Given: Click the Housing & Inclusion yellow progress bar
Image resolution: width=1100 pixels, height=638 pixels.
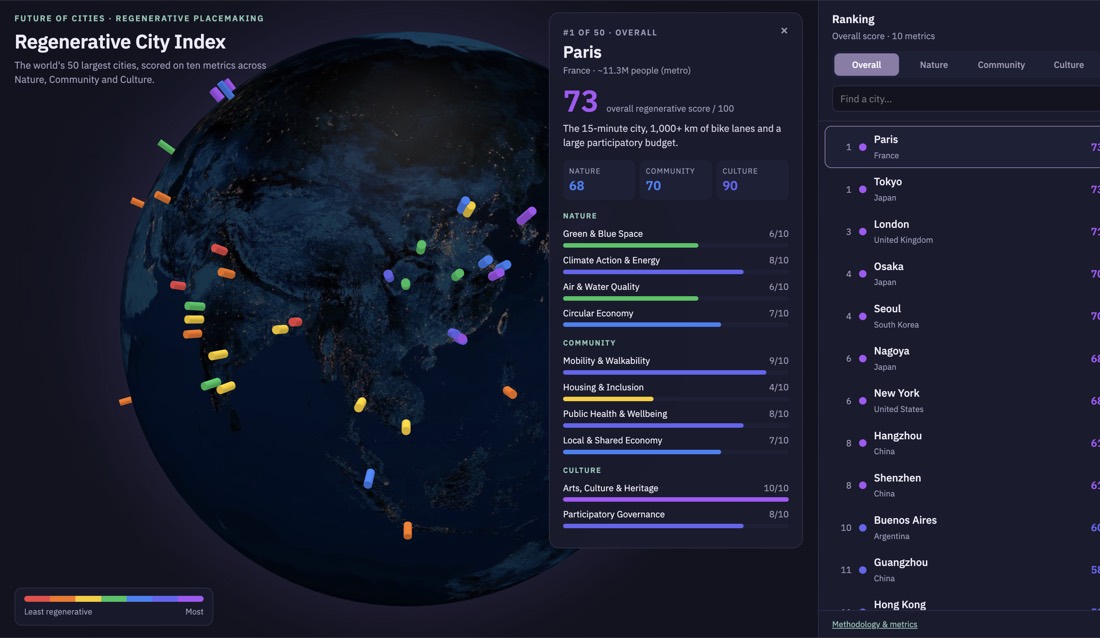Looking at the screenshot, I should point(608,399).
